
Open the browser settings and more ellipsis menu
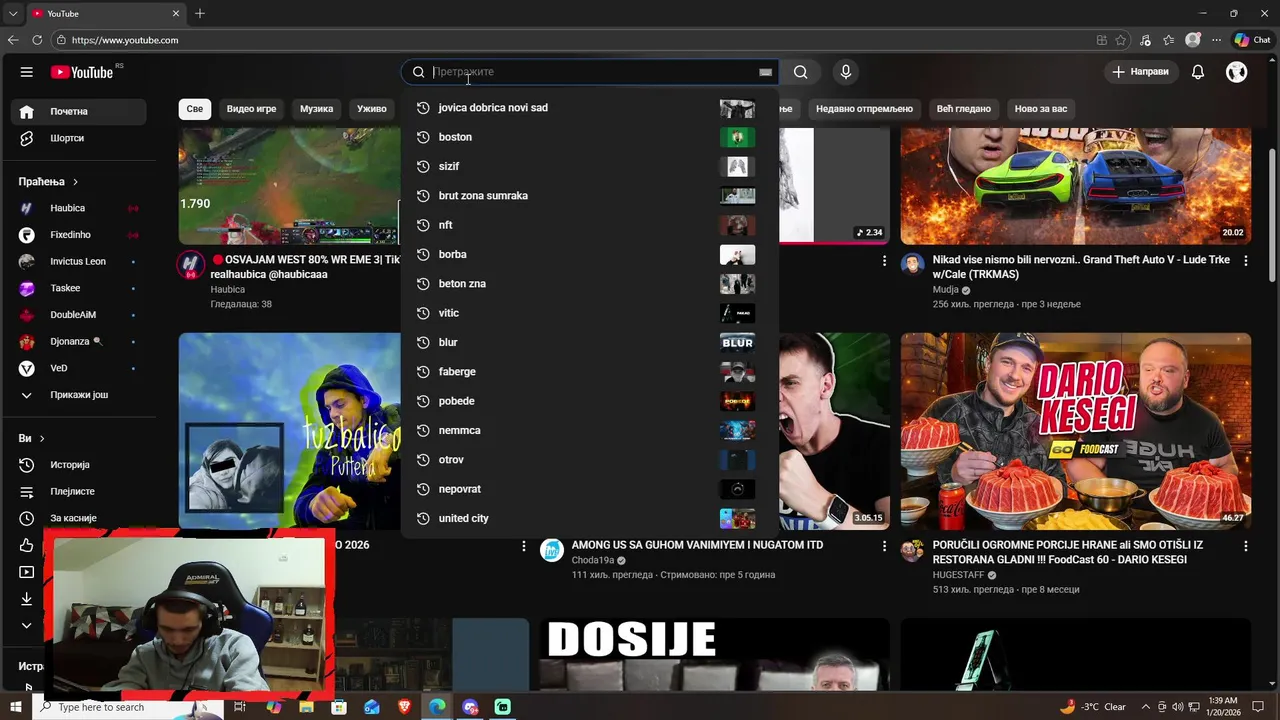(x=1217, y=40)
